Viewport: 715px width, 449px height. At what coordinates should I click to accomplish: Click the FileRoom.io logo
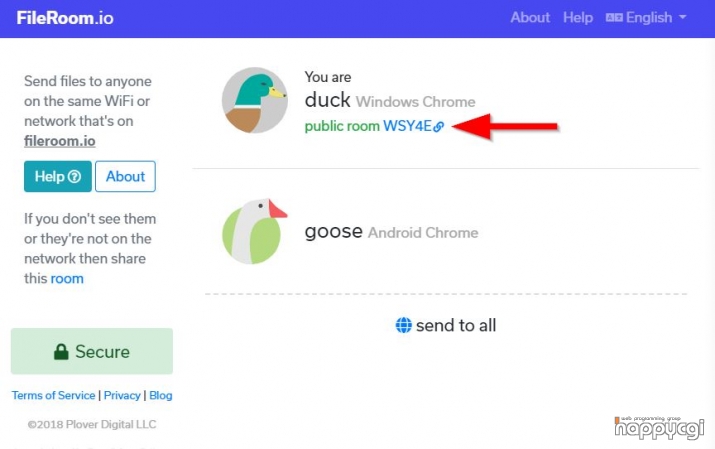click(x=65, y=18)
